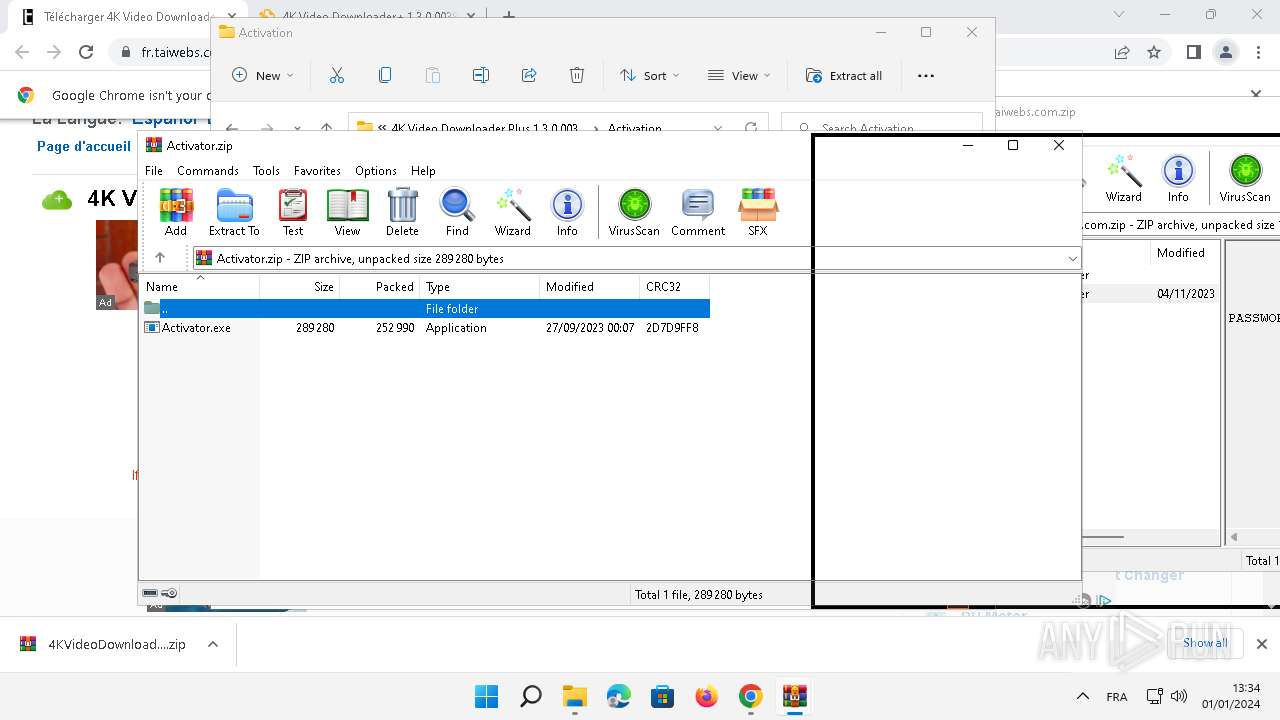Open Microsoft Store from the taskbar
Screen dimensions: 1280x720
[663, 696]
